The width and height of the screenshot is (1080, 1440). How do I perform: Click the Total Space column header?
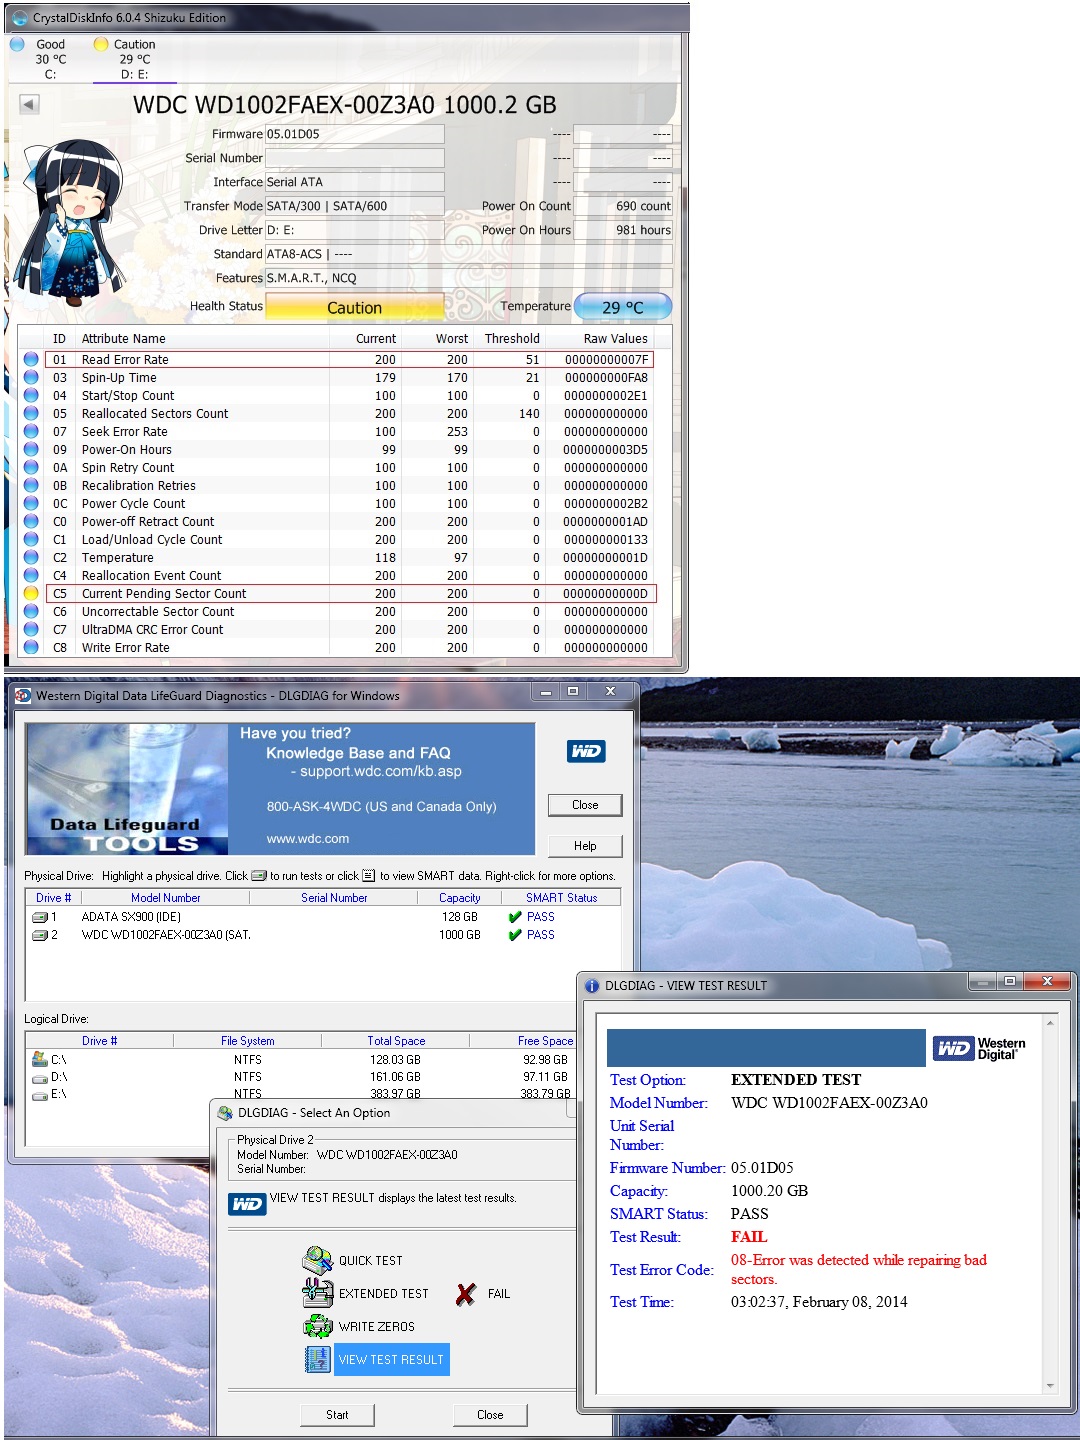[x=396, y=1041]
